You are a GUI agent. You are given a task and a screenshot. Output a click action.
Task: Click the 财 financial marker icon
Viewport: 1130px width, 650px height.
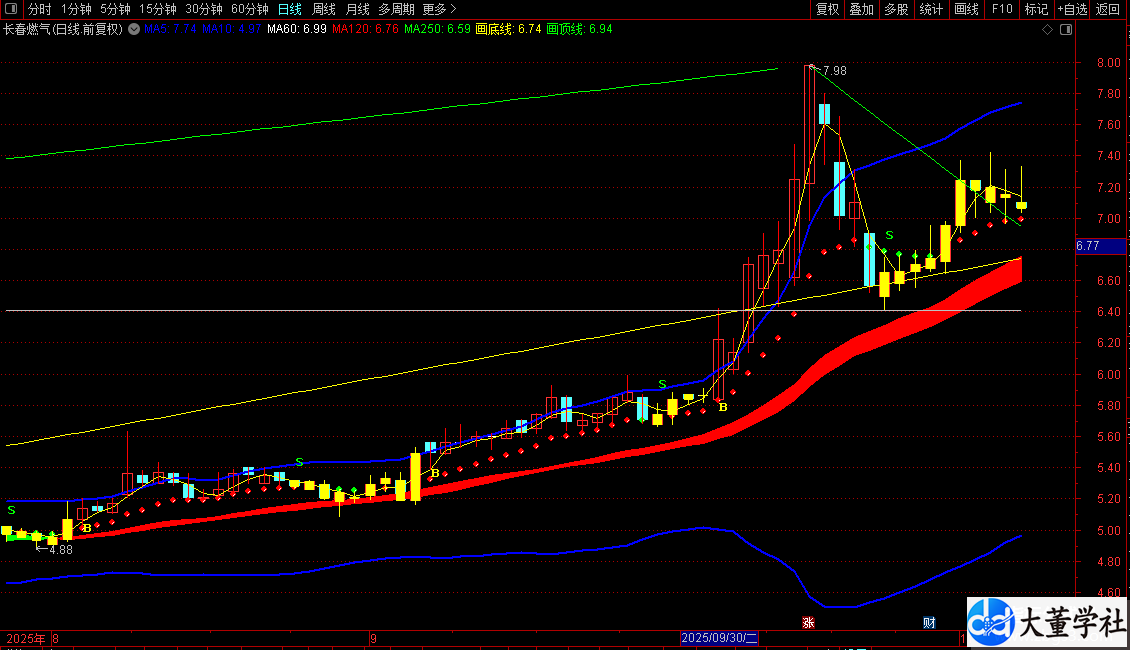click(929, 623)
